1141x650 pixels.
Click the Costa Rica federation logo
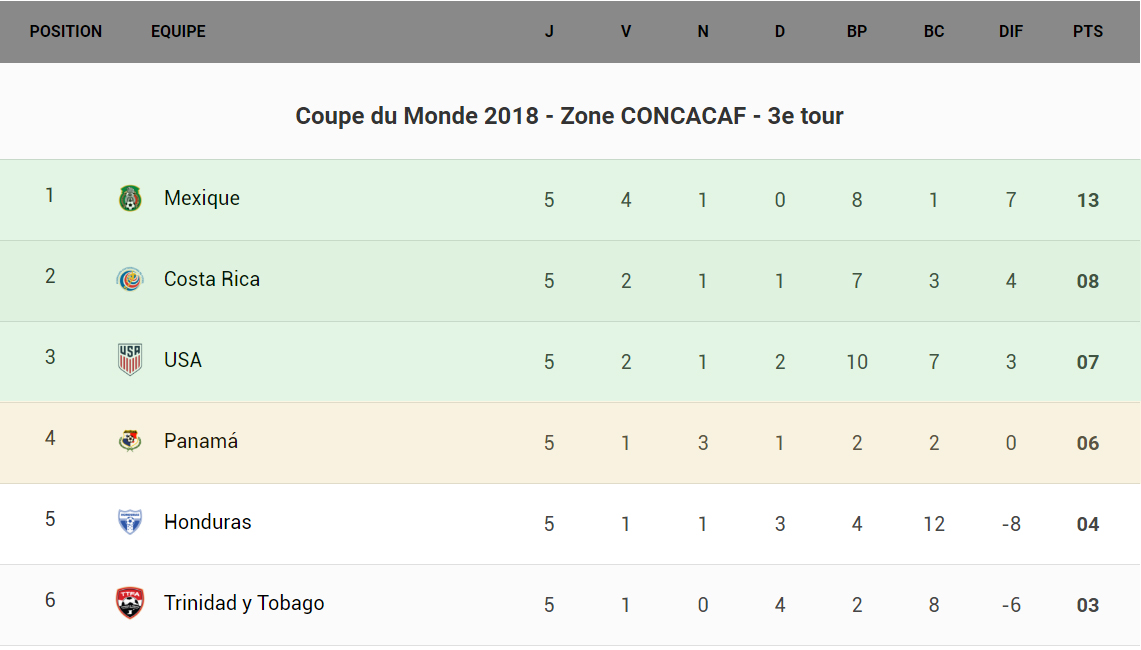click(x=130, y=279)
